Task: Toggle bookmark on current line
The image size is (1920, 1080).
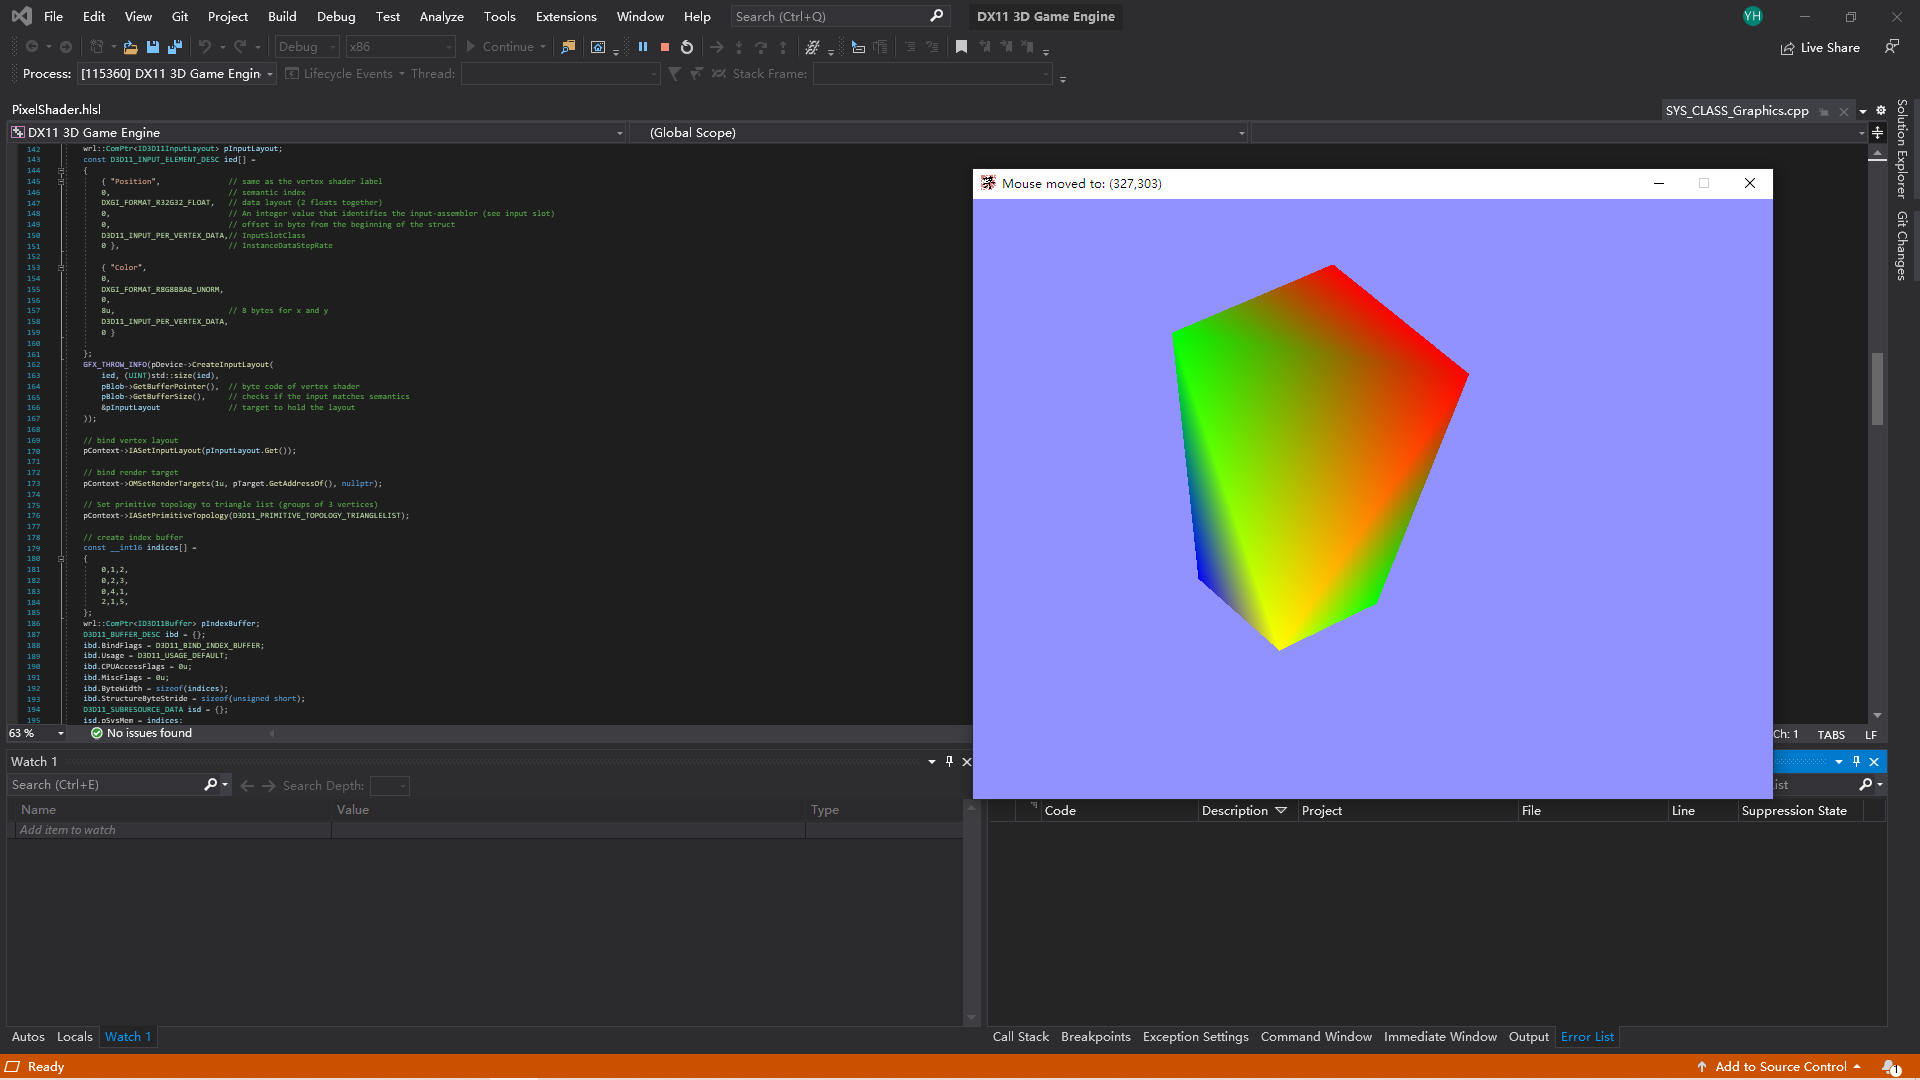Action: click(x=961, y=47)
